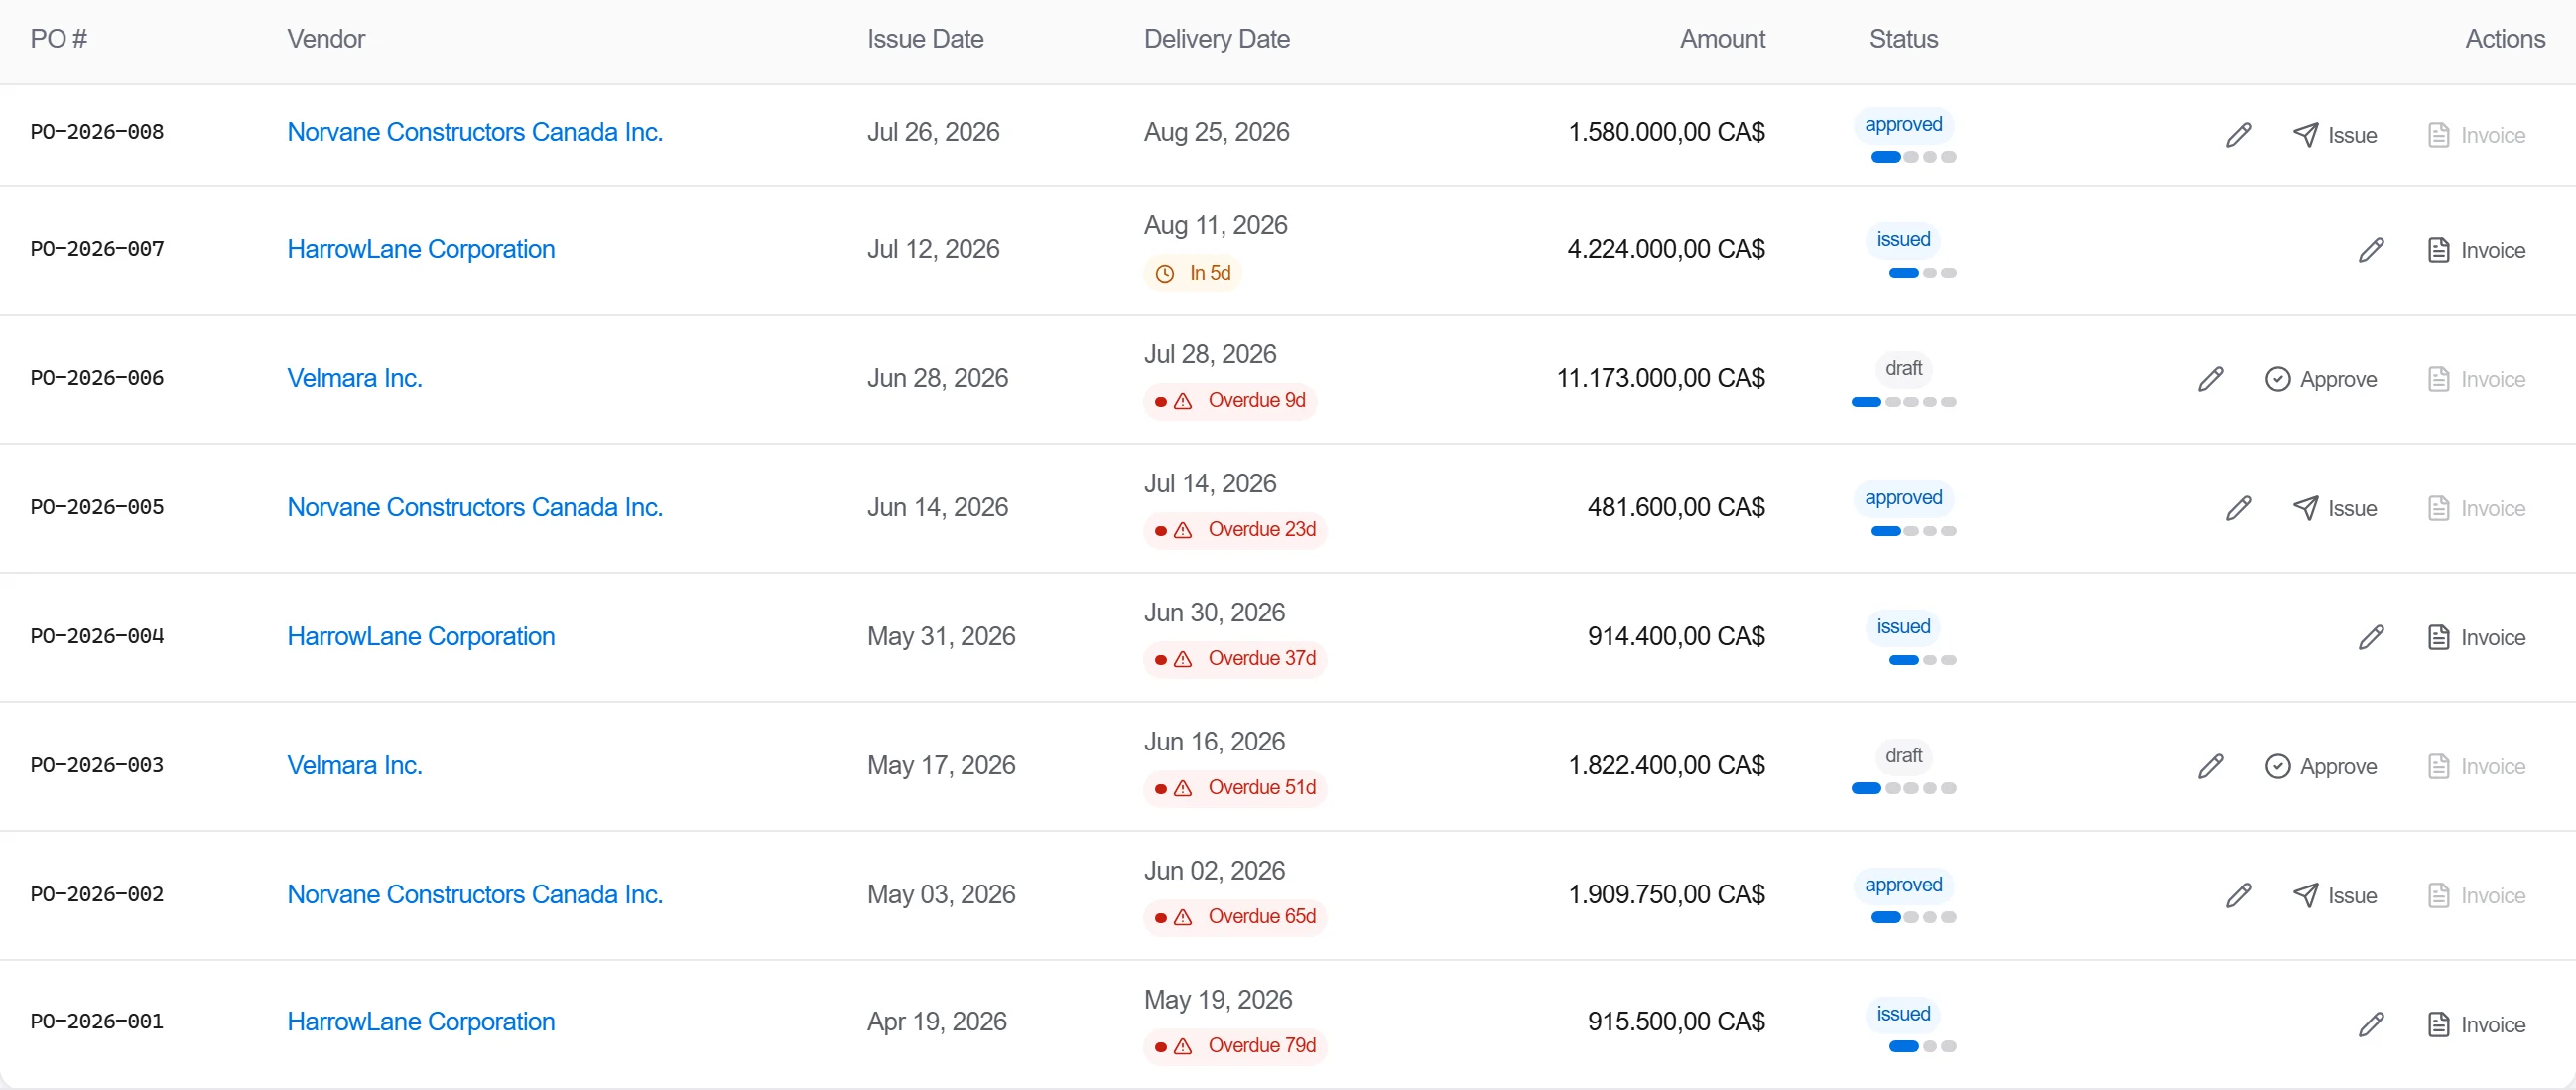This screenshot has height=1090, width=2576.
Task: Open Invoice for PO-2026-001
Action: 2476,1024
